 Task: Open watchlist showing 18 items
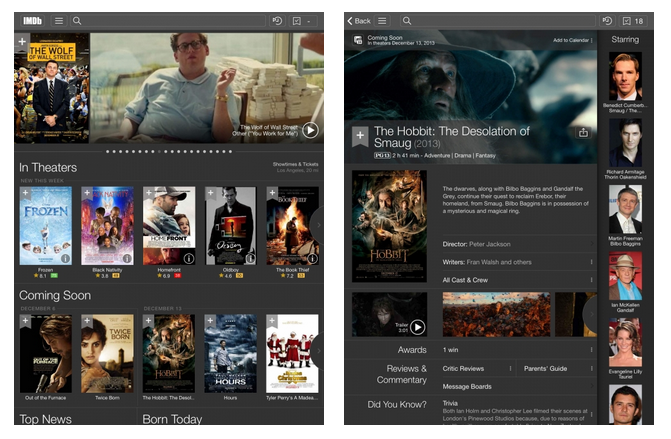pos(633,21)
